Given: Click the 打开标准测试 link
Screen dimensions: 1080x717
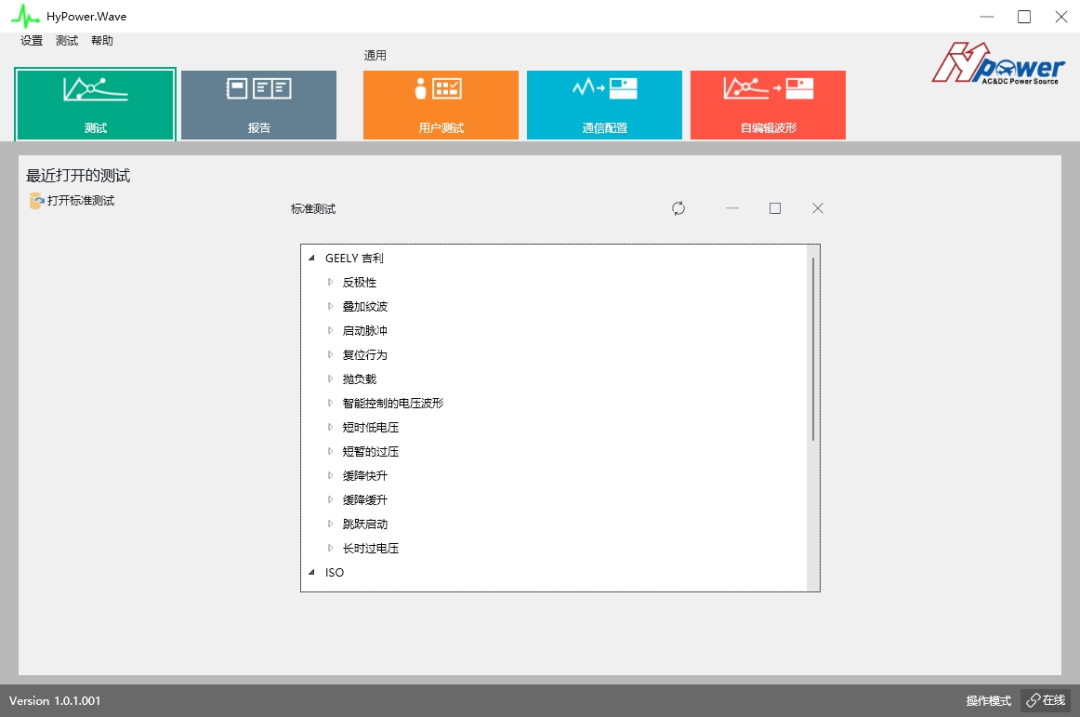Looking at the screenshot, I should [x=81, y=200].
